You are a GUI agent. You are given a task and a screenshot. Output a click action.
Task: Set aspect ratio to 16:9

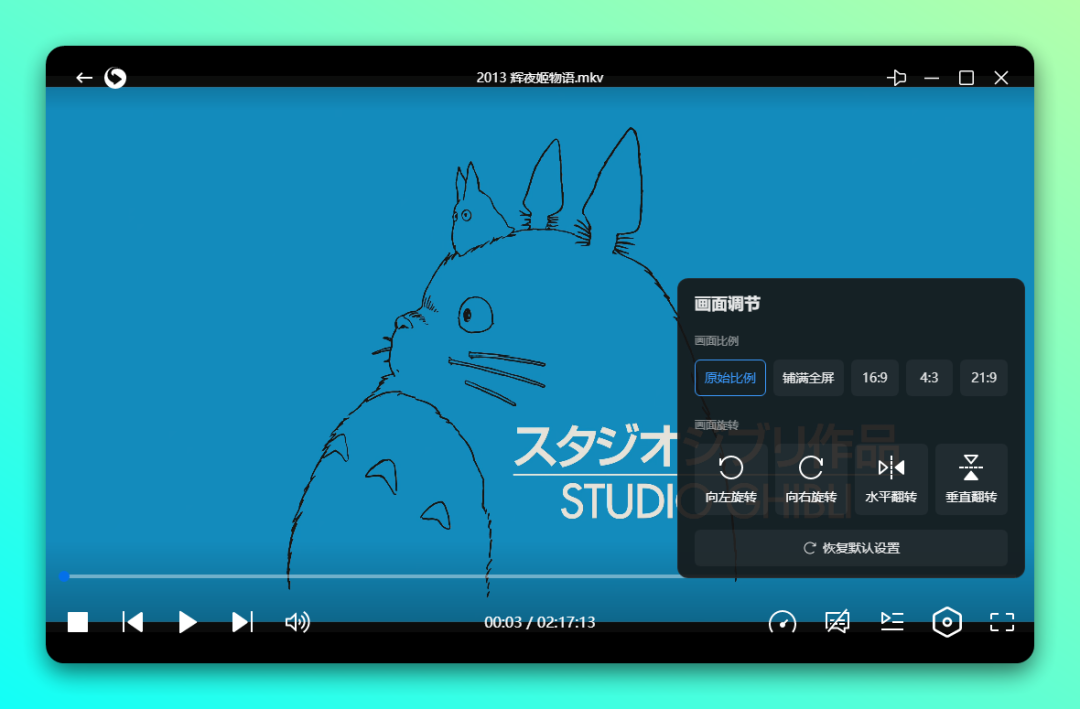[x=875, y=378]
